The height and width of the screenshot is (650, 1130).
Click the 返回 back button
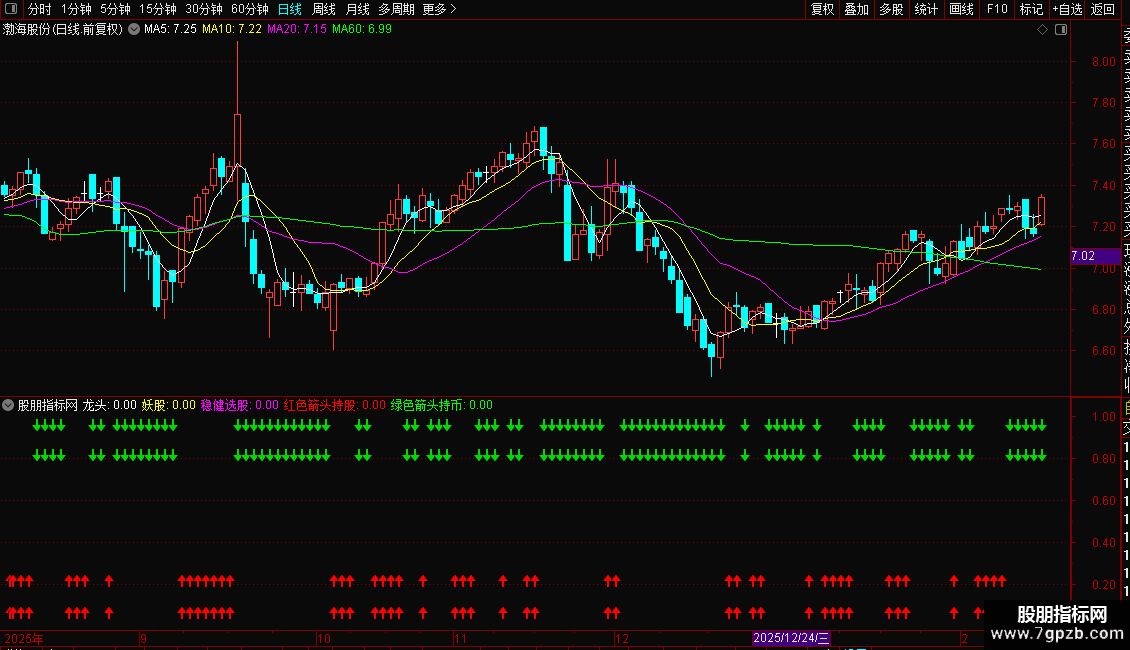[1103, 9]
